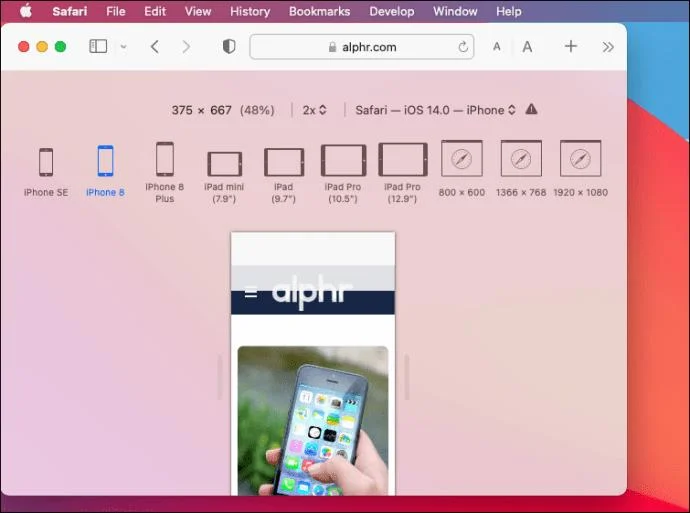
Task: Maximize the Safari window with green button
Action: coord(60,46)
